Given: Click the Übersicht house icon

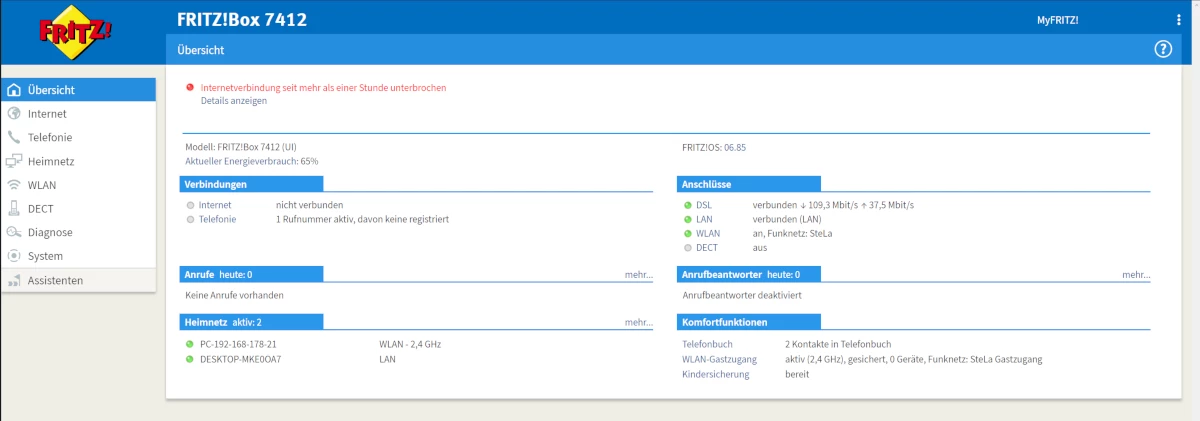Looking at the screenshot, I should click(14, 90).
